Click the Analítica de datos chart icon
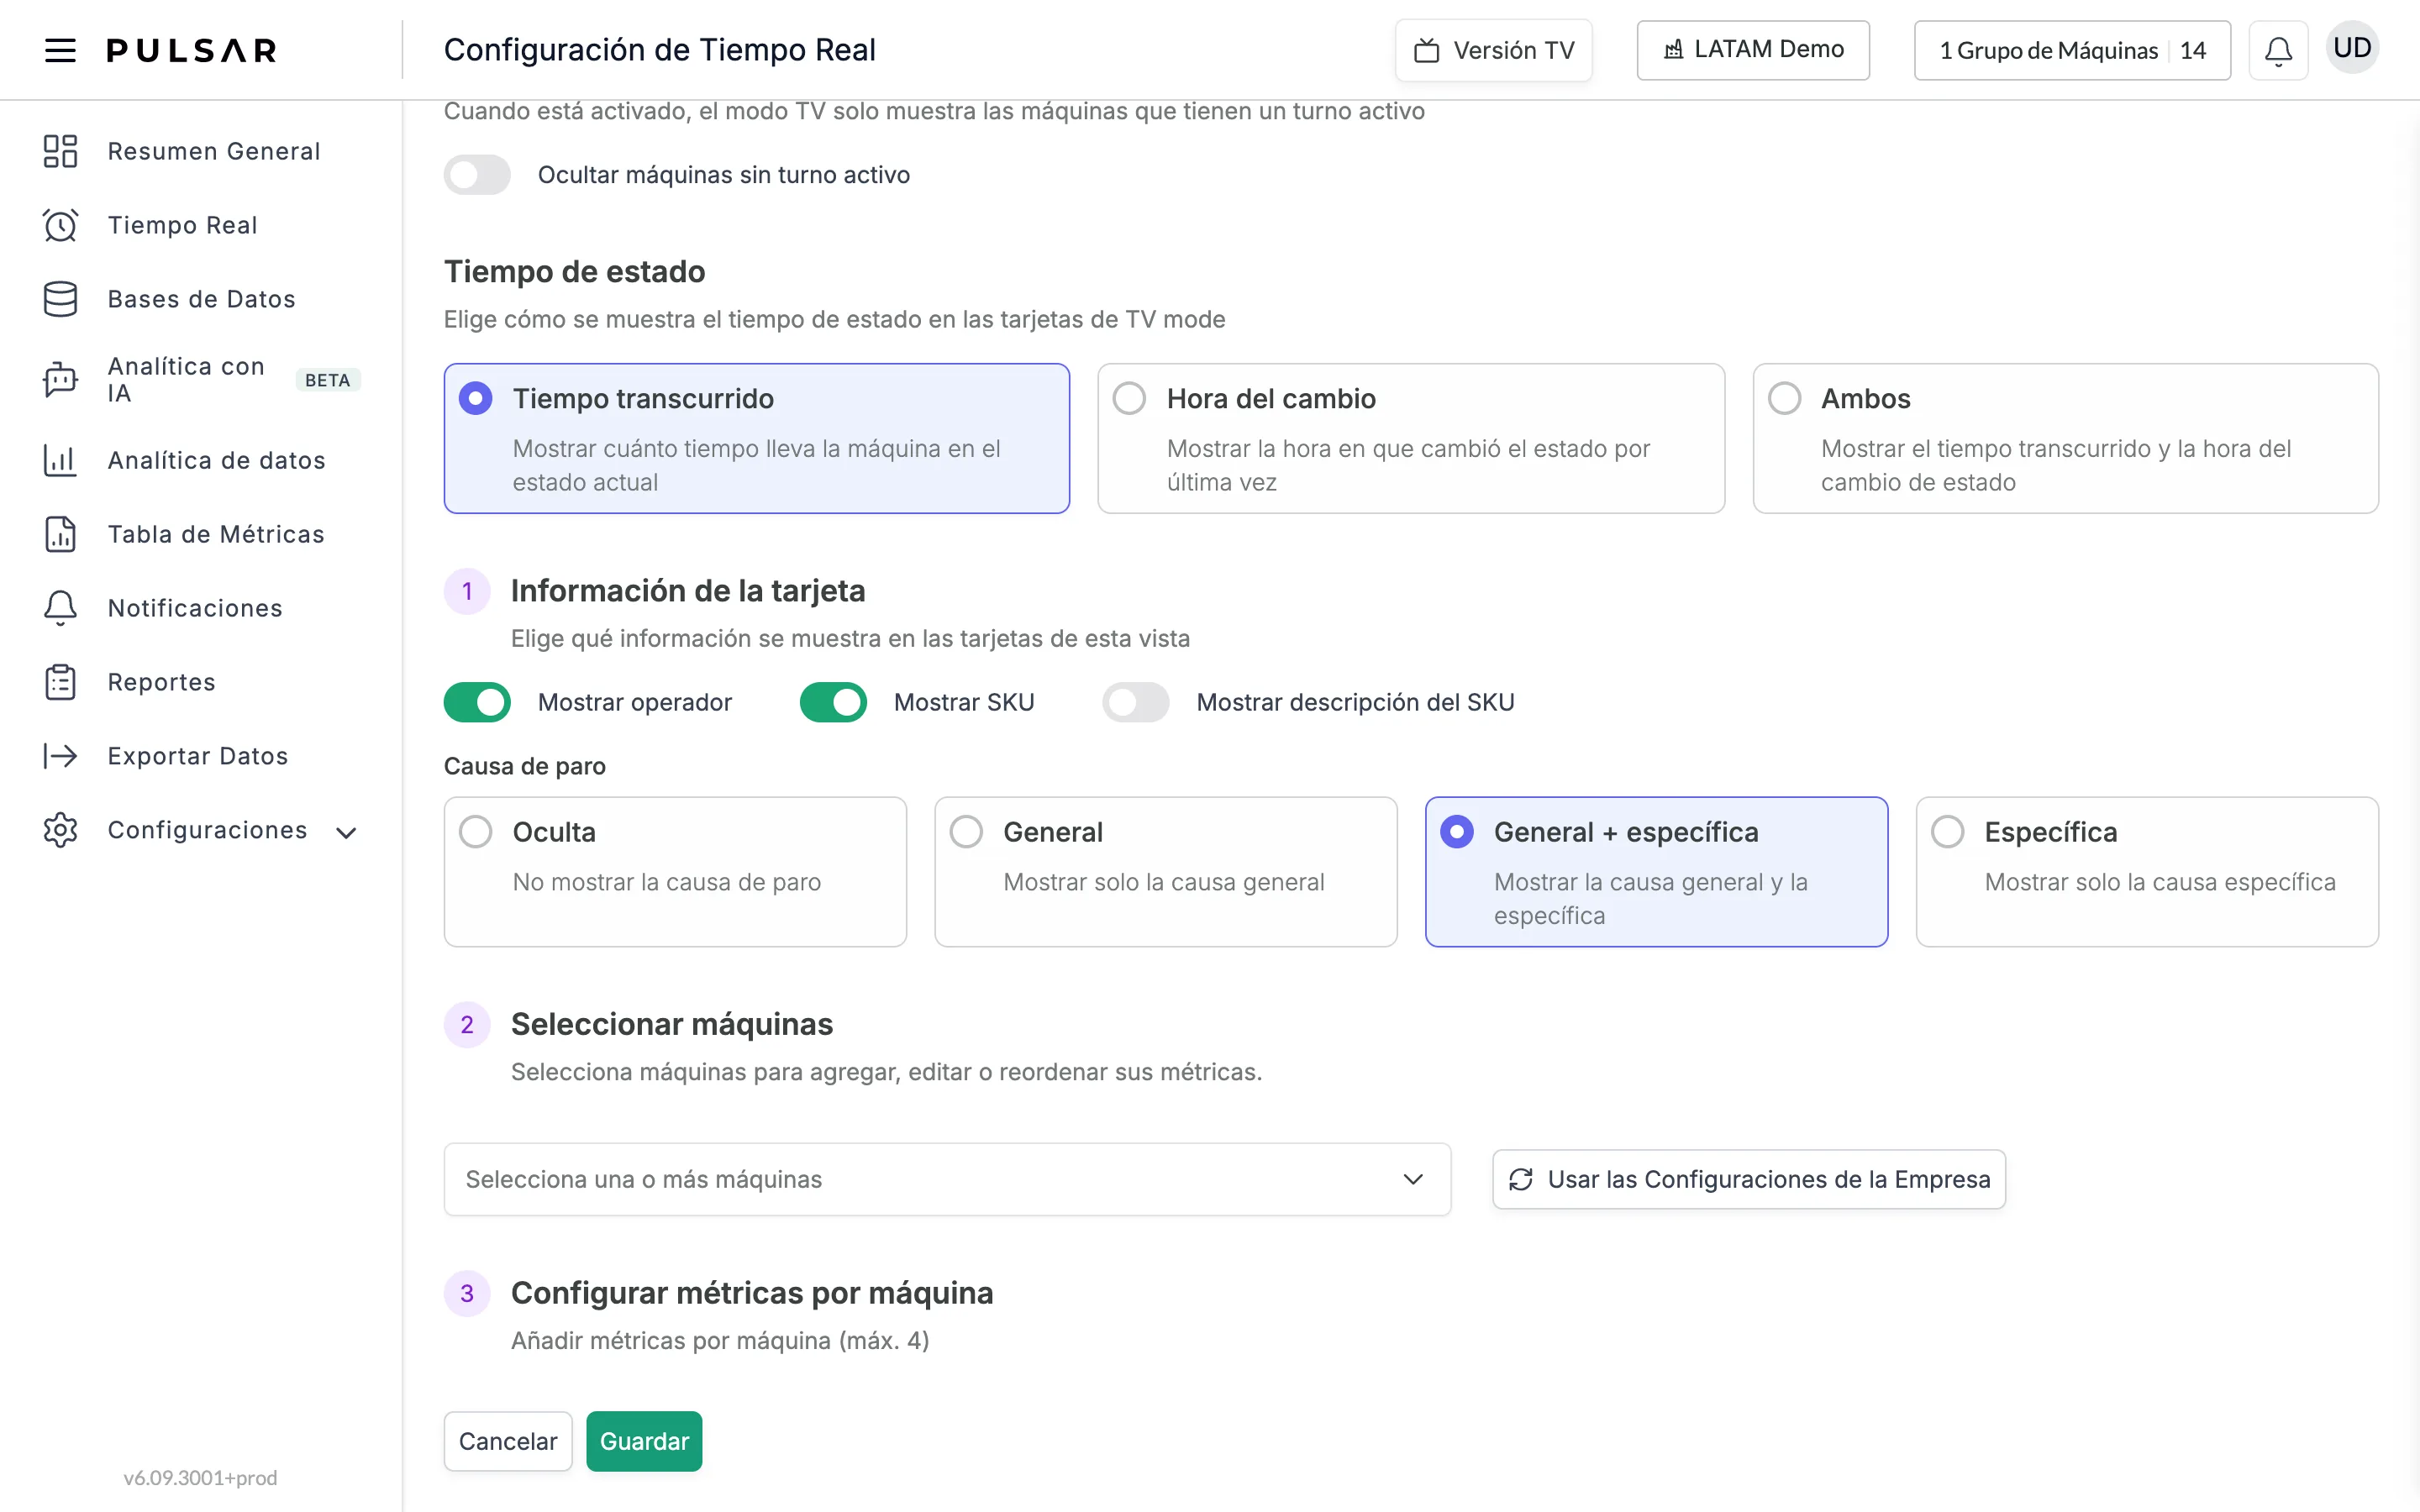The height and width of the screenshot is (1512, 2420). click(x=60, y=460)
